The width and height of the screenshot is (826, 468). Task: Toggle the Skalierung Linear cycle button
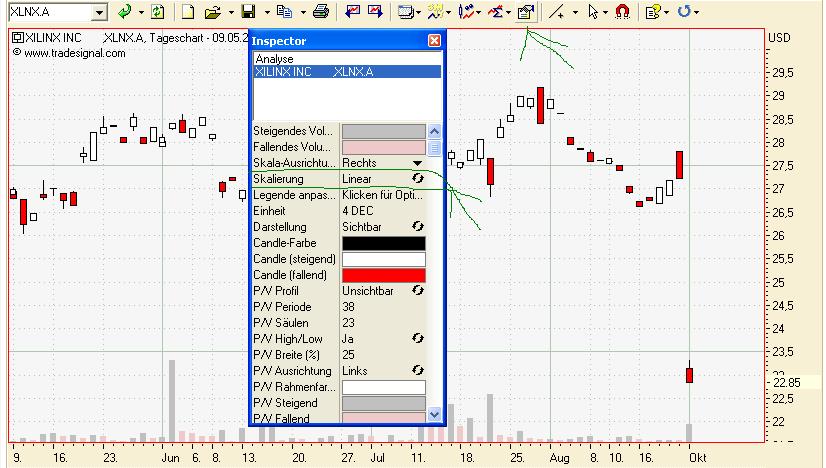pyautogui.click(x=418, y=179)
